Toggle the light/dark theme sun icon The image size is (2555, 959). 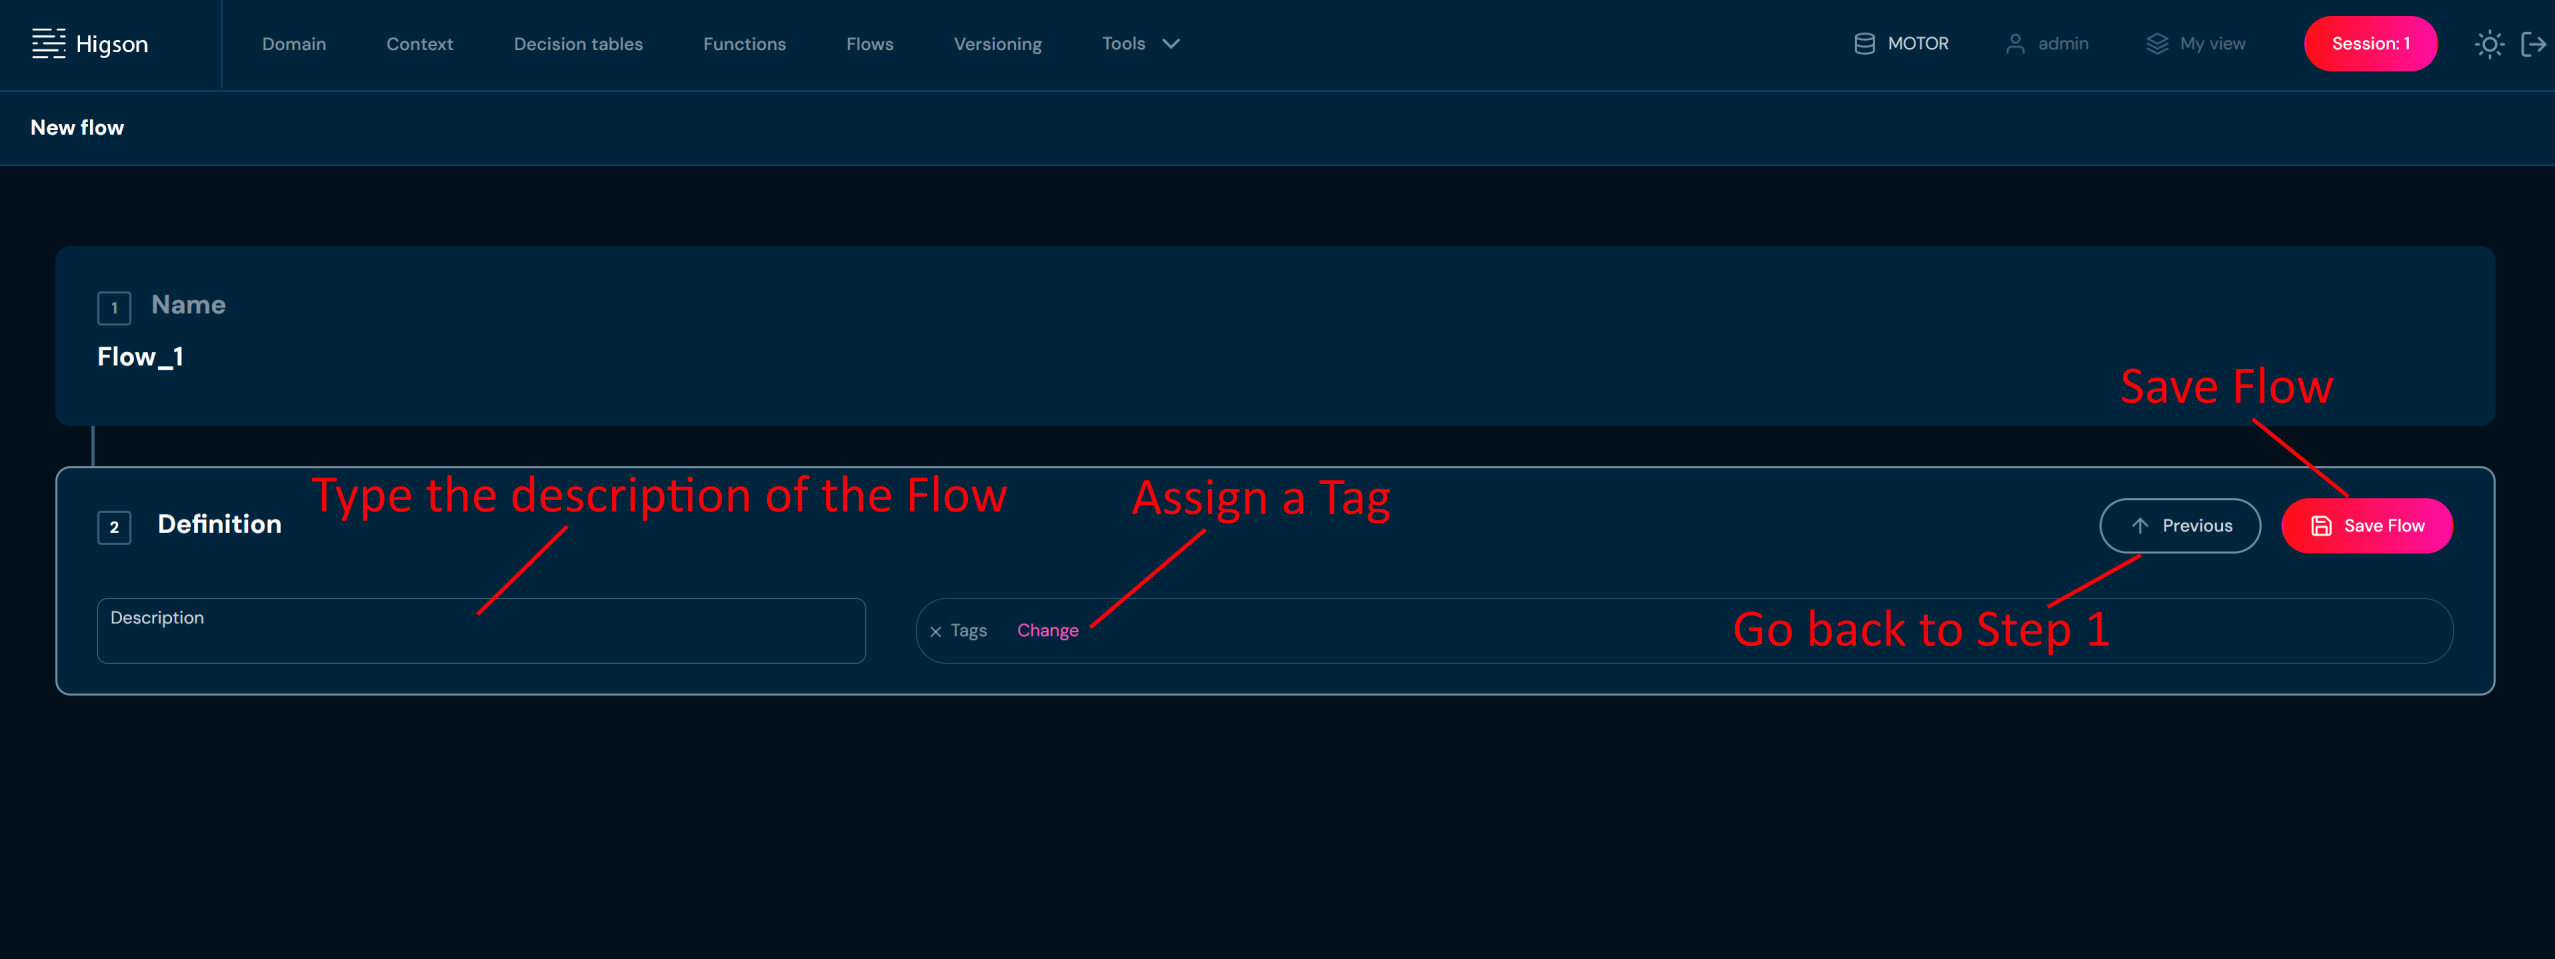click(x=2489, y=44)
